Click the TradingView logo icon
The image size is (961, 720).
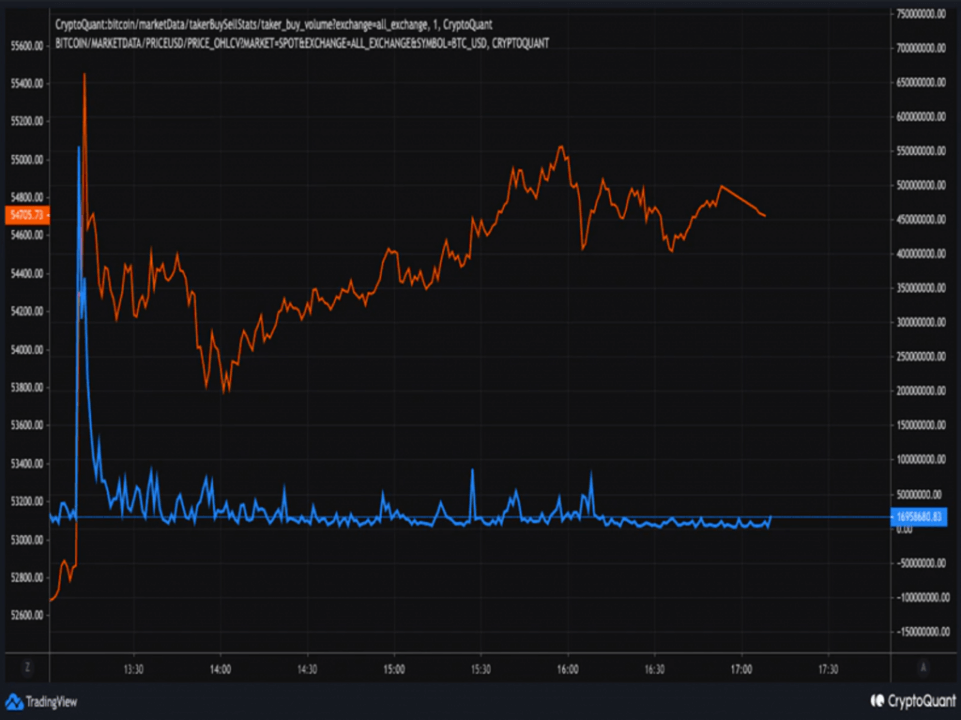[x=14, y=701]
